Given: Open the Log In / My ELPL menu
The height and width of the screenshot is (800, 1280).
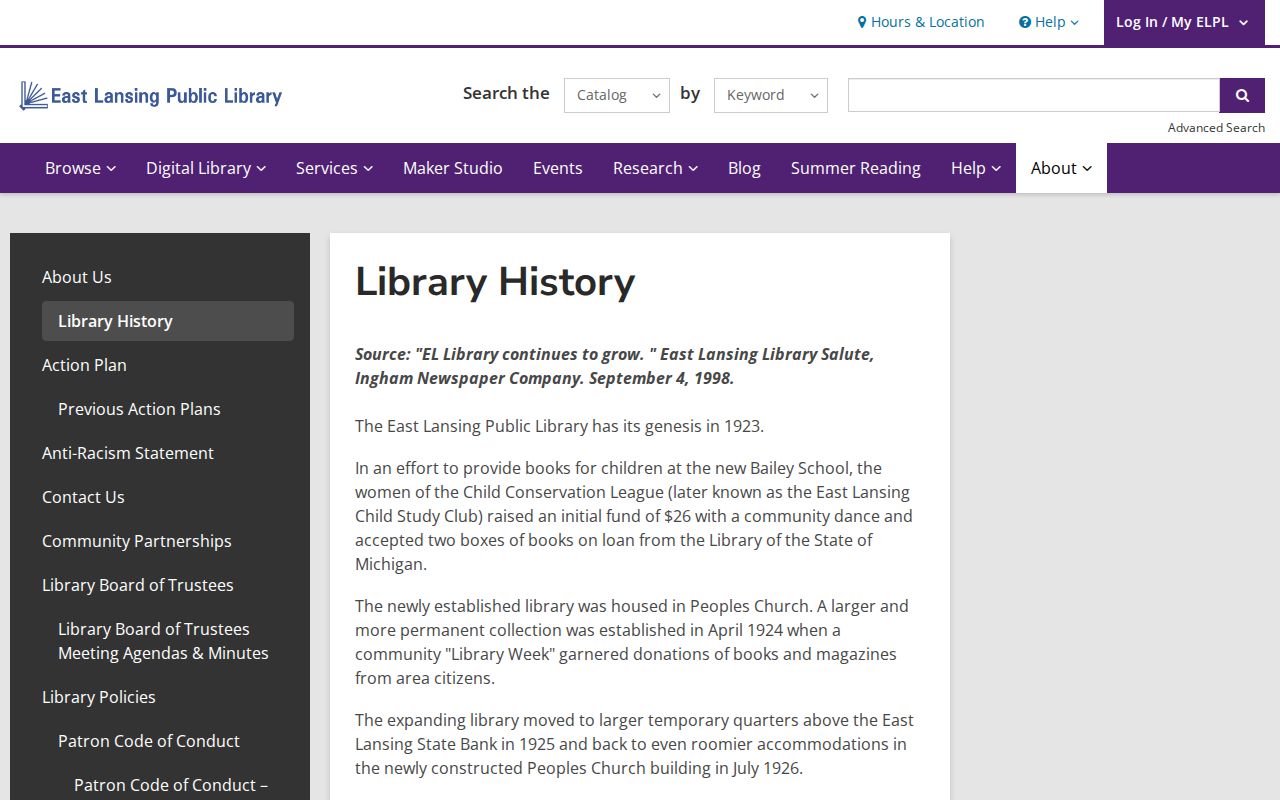Looking at the screenshot, I should coord(1183,22).
